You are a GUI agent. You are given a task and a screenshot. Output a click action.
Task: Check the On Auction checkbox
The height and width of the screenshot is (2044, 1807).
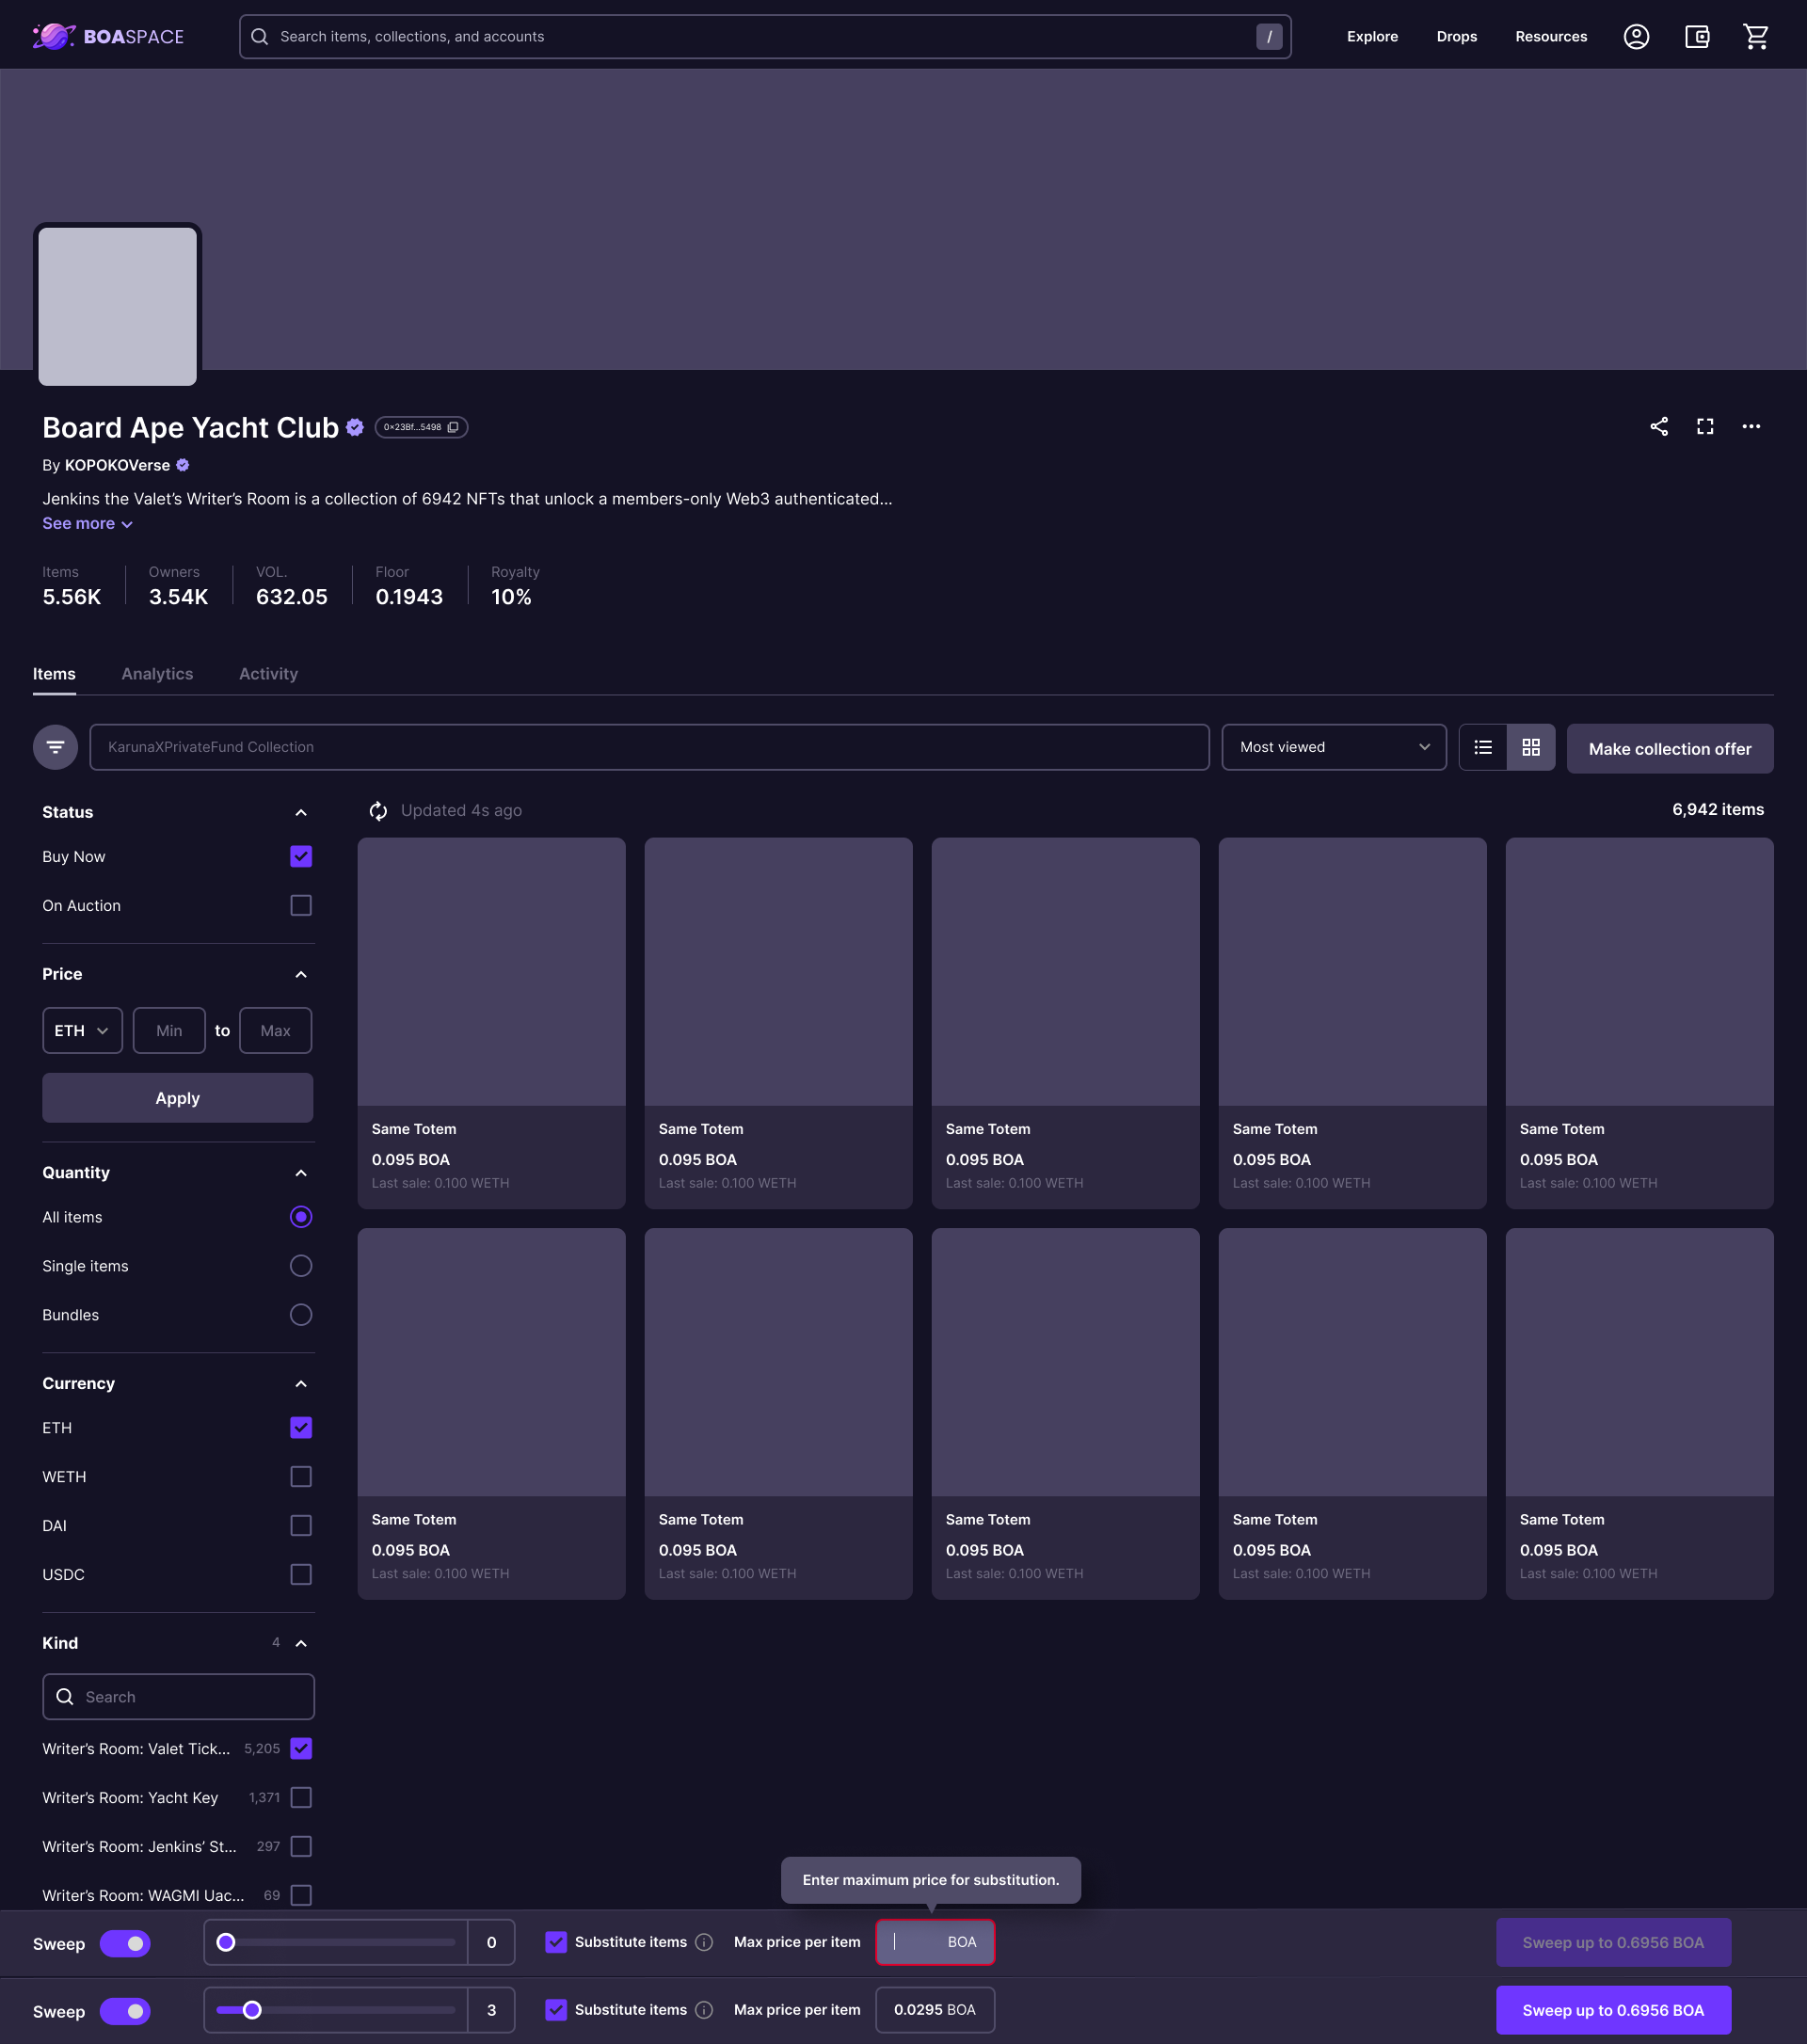(301, 905)
